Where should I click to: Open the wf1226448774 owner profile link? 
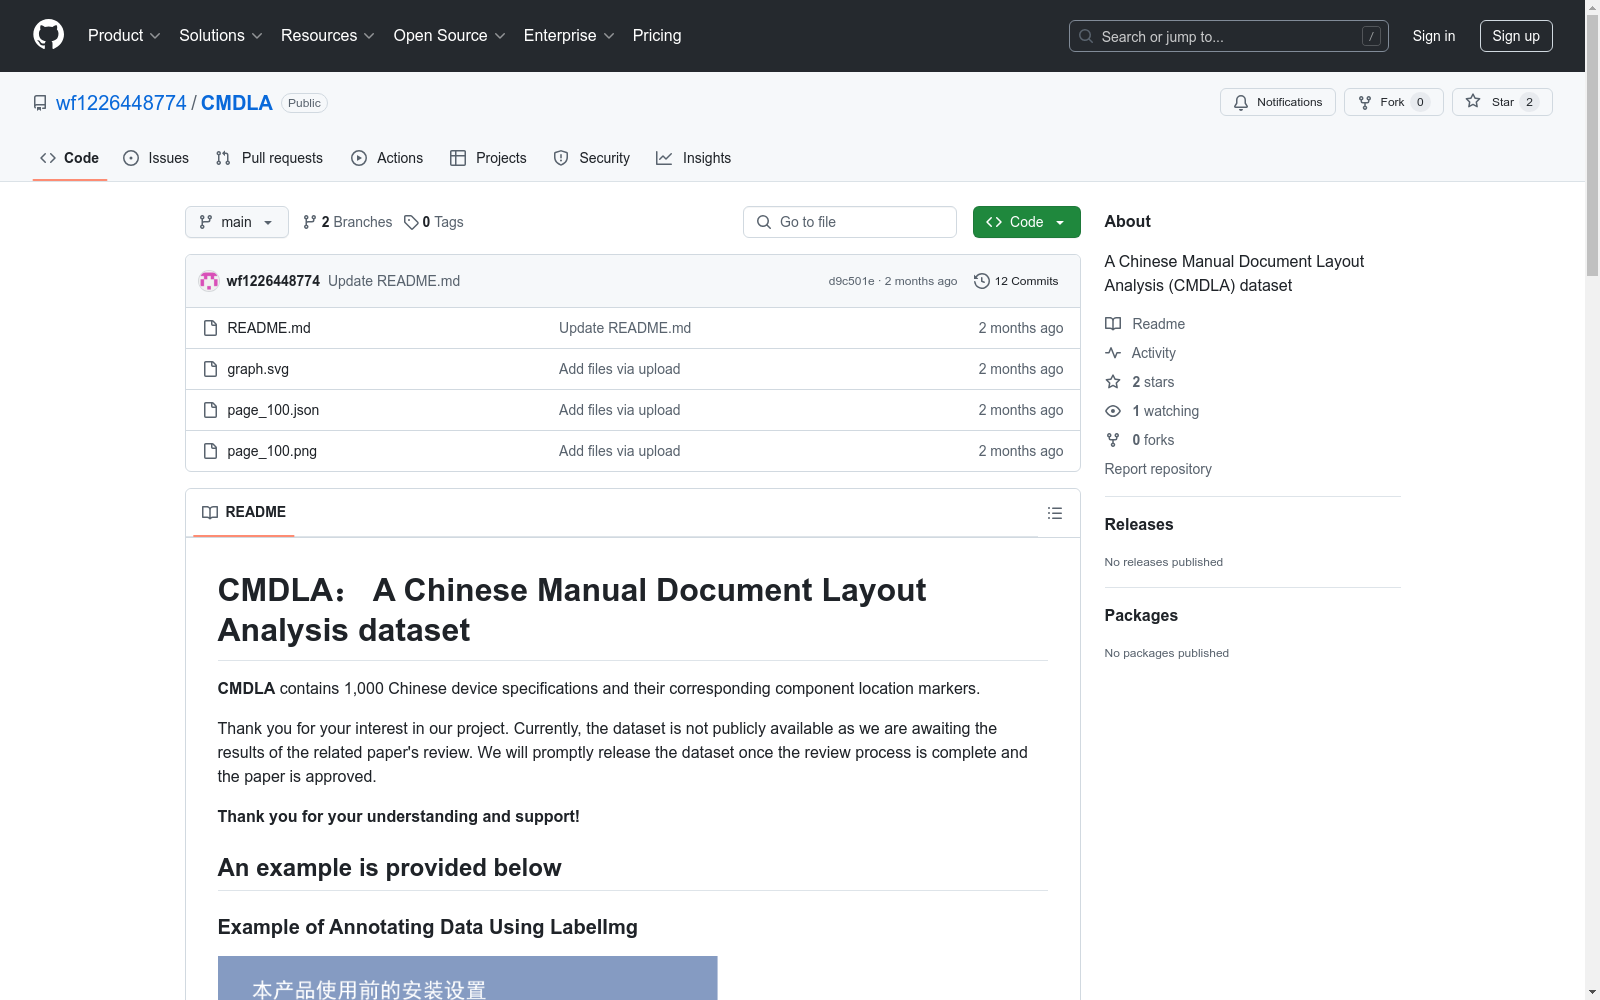(121, 103)
